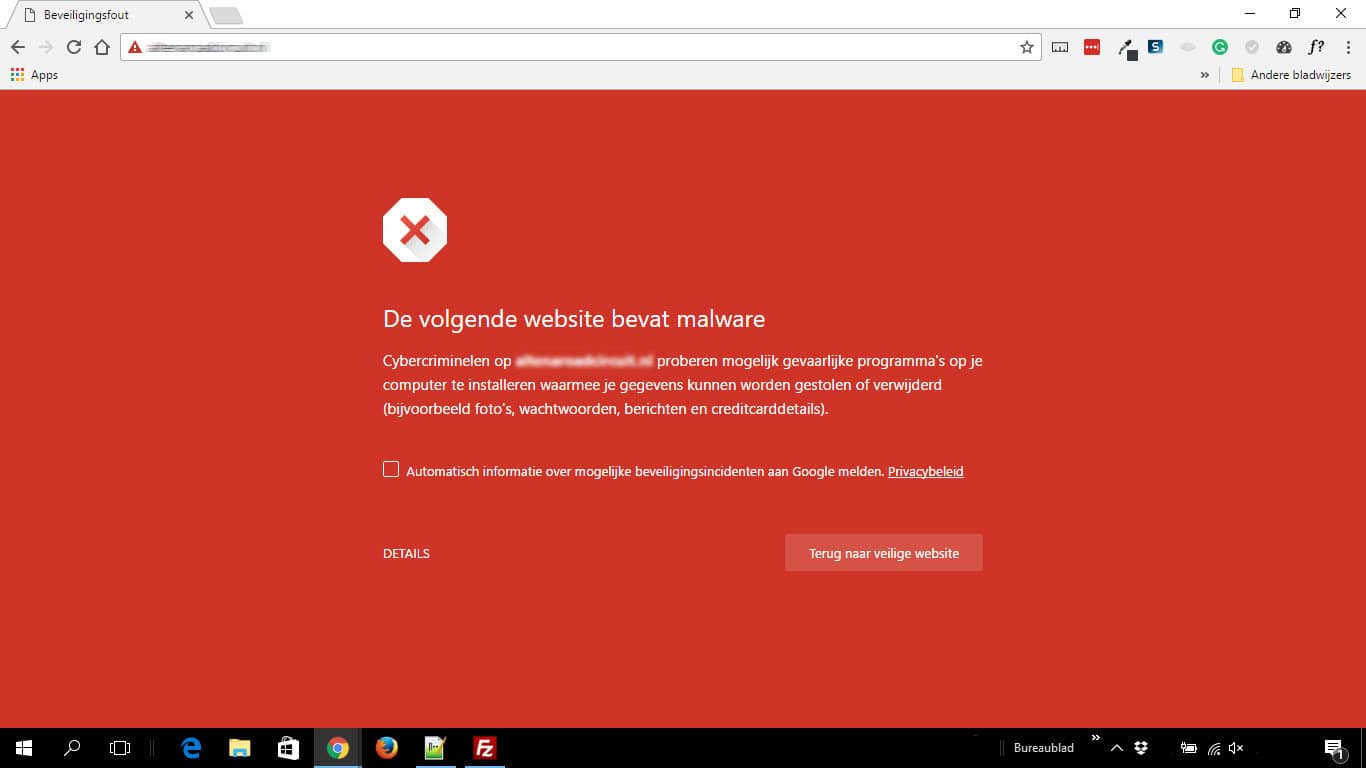This screenshot has height=768, width=1366.
Task: Open Chrome's three-dot menu
Action: (x=1349, y=46)
